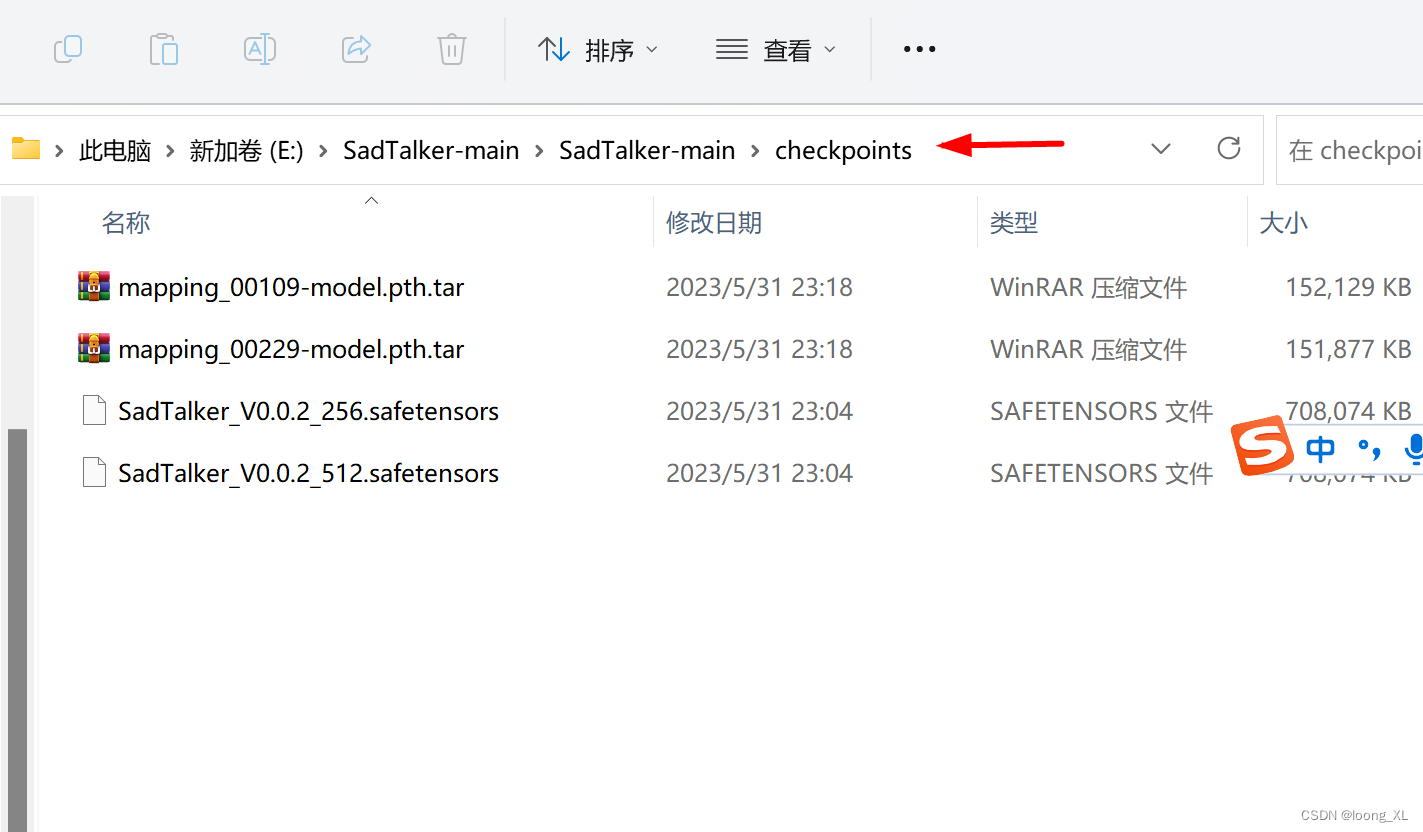Click the folder icon in address bar
Viewport: 1423px width, 832px height.
tap(25, 149)
